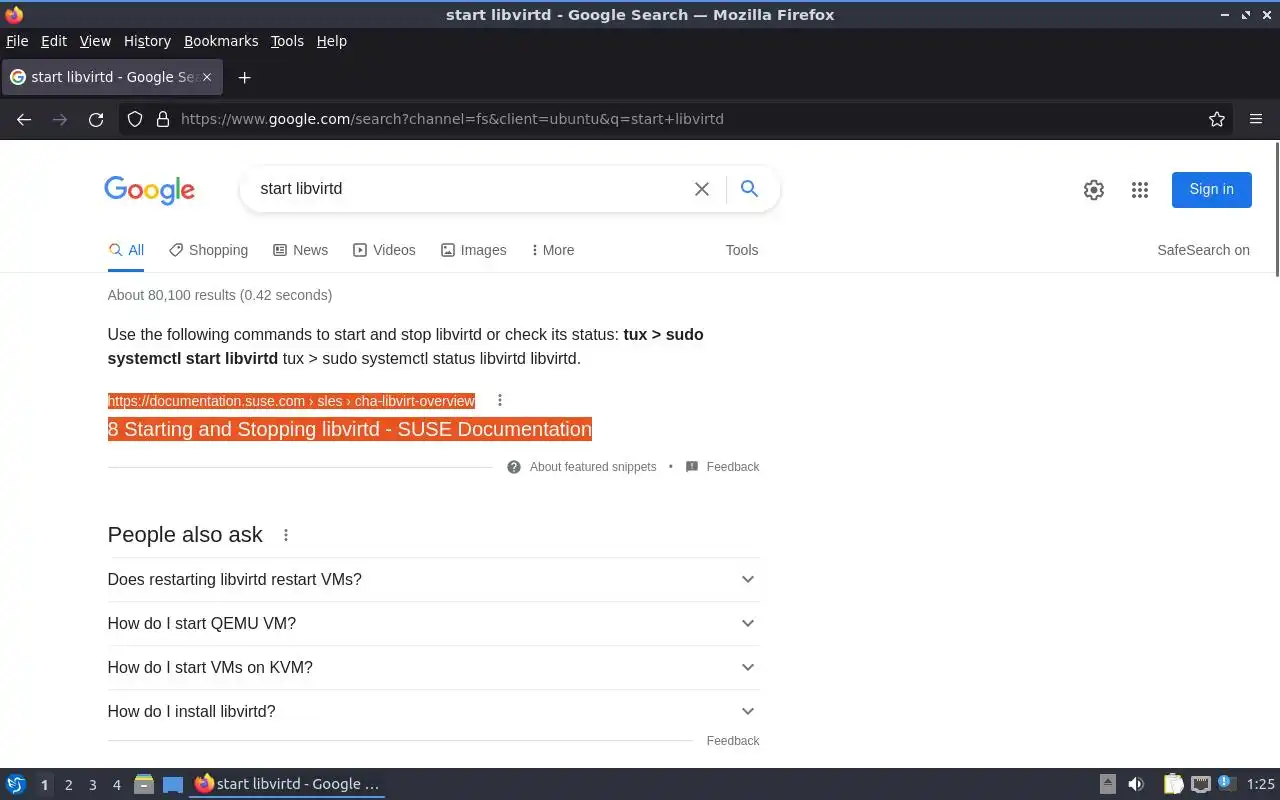Click the 'About 80,100 results' text

(220, 295)
